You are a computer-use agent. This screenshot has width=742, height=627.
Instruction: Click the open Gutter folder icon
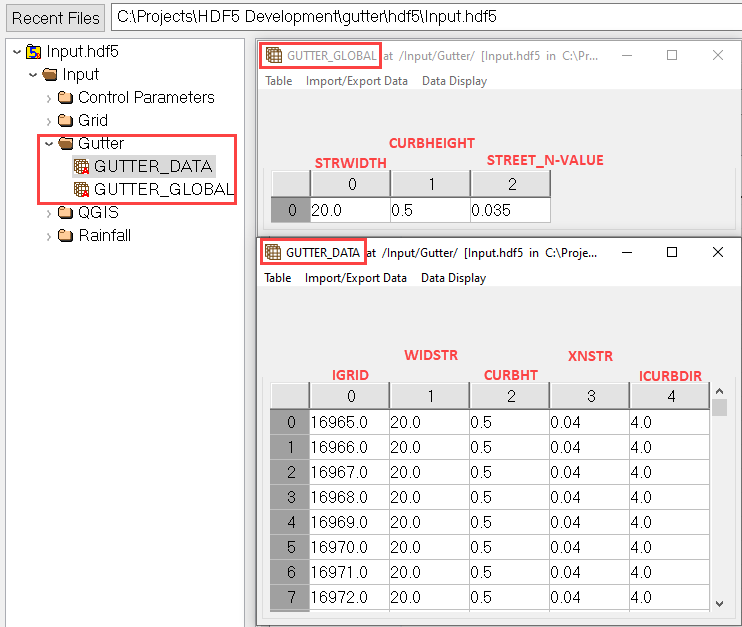pyautogui.click(x=66, y=143)
